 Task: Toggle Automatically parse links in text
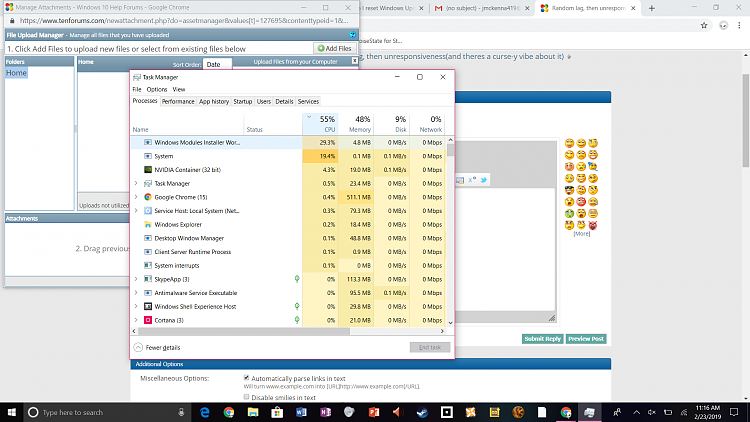(246, 378)
